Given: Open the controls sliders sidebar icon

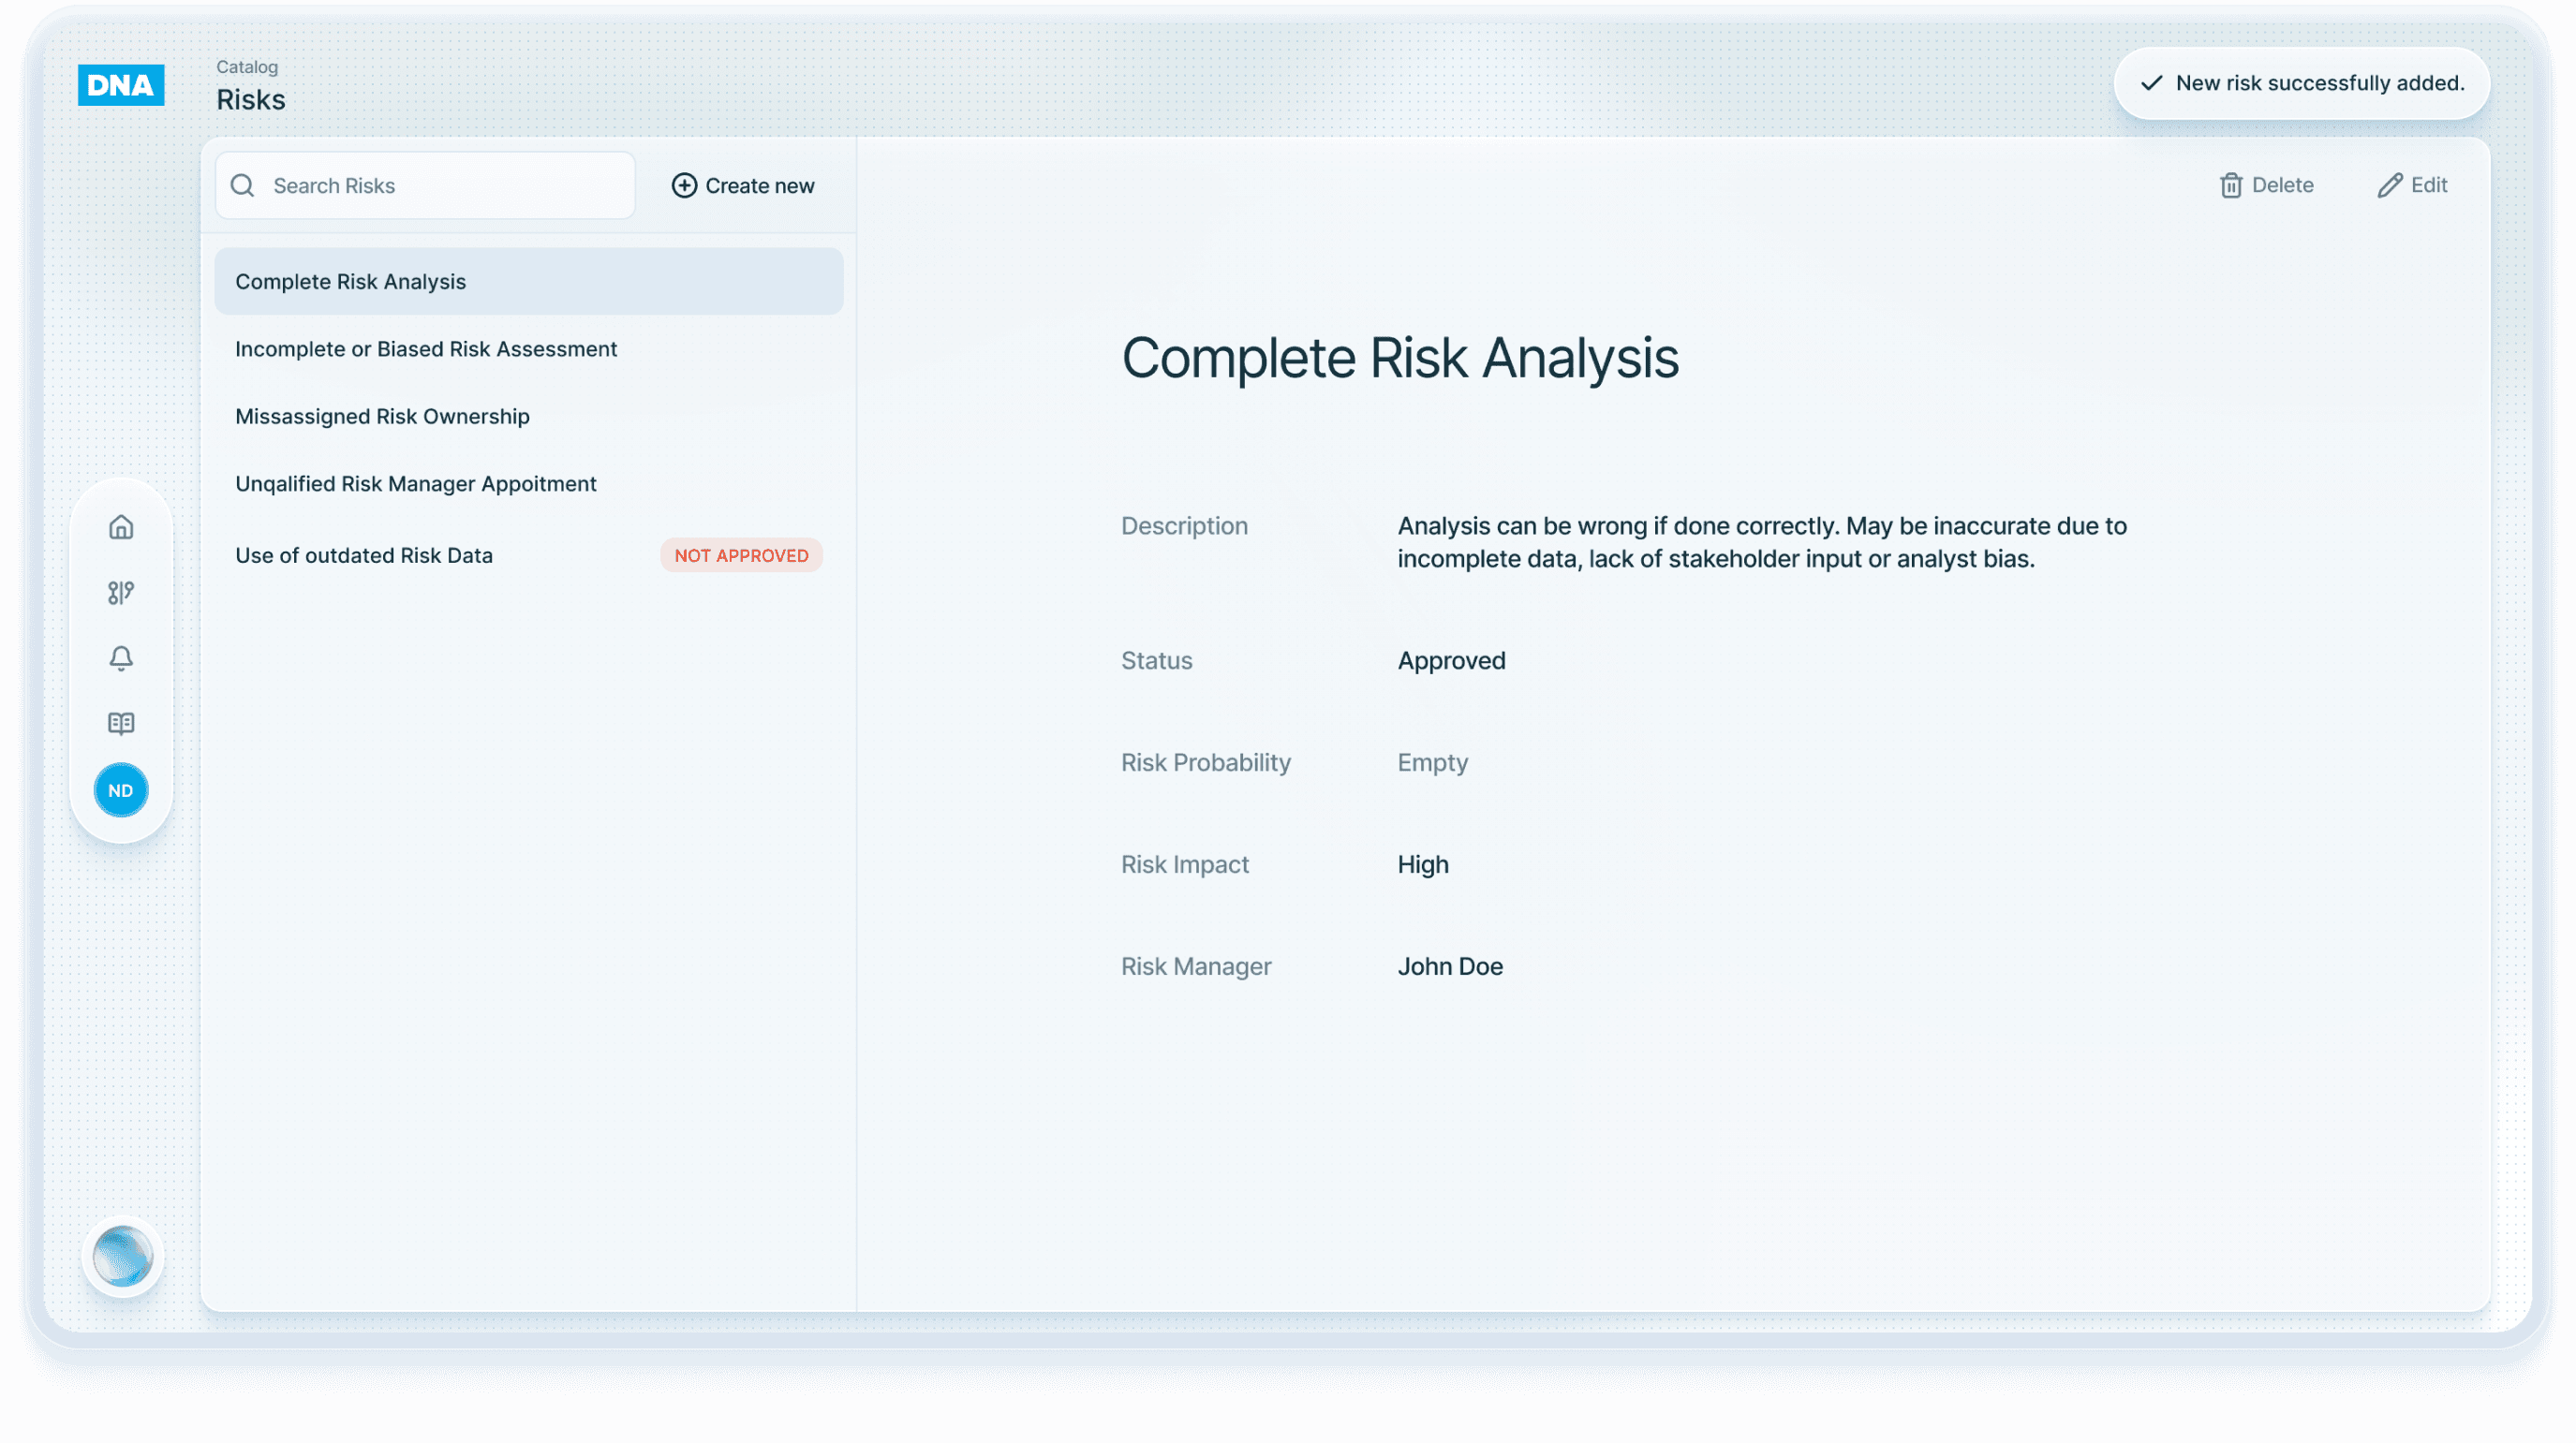Looking at the screenshot, I should coord(121,593).
